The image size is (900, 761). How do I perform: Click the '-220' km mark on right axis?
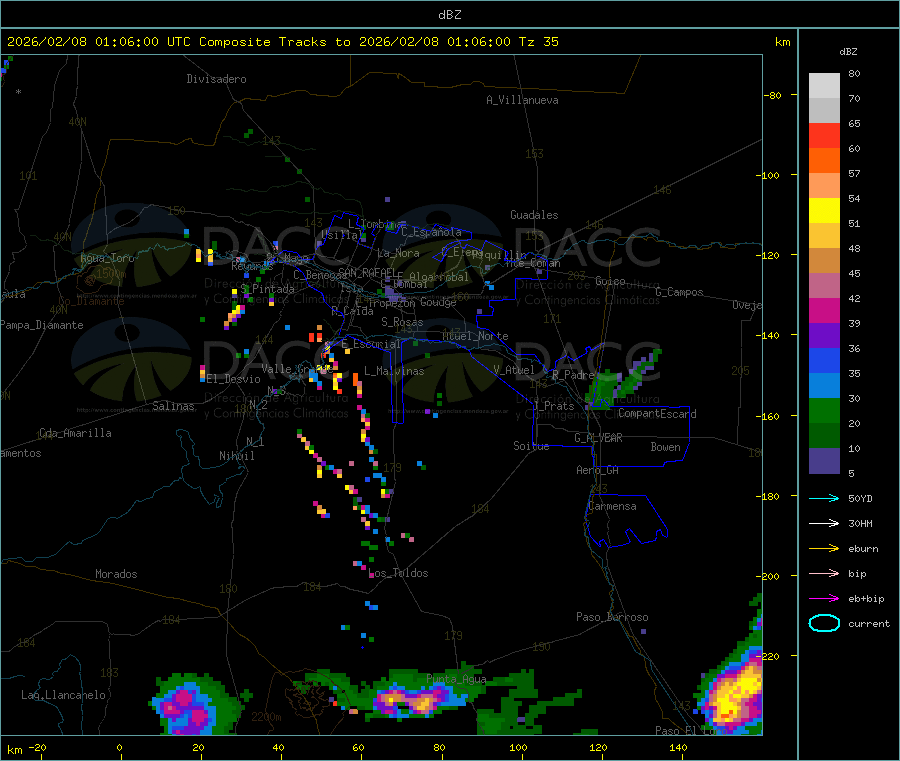tap(767, 656)
